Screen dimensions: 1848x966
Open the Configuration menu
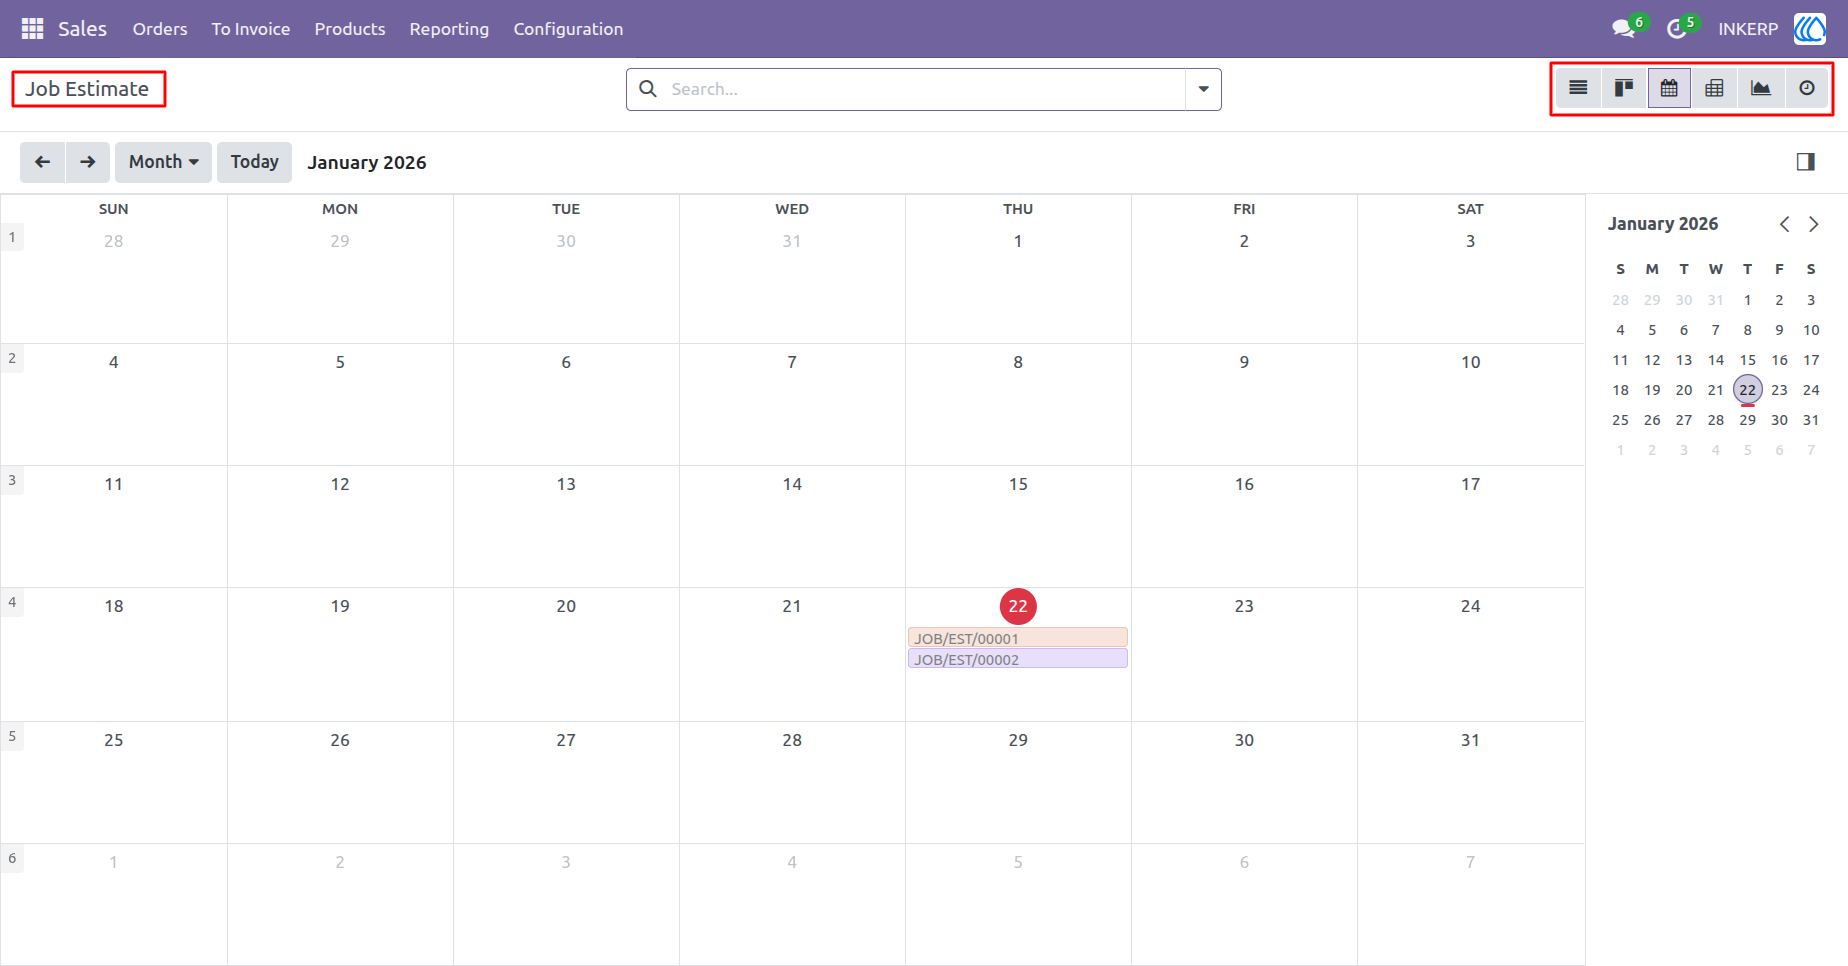[568, 29]
